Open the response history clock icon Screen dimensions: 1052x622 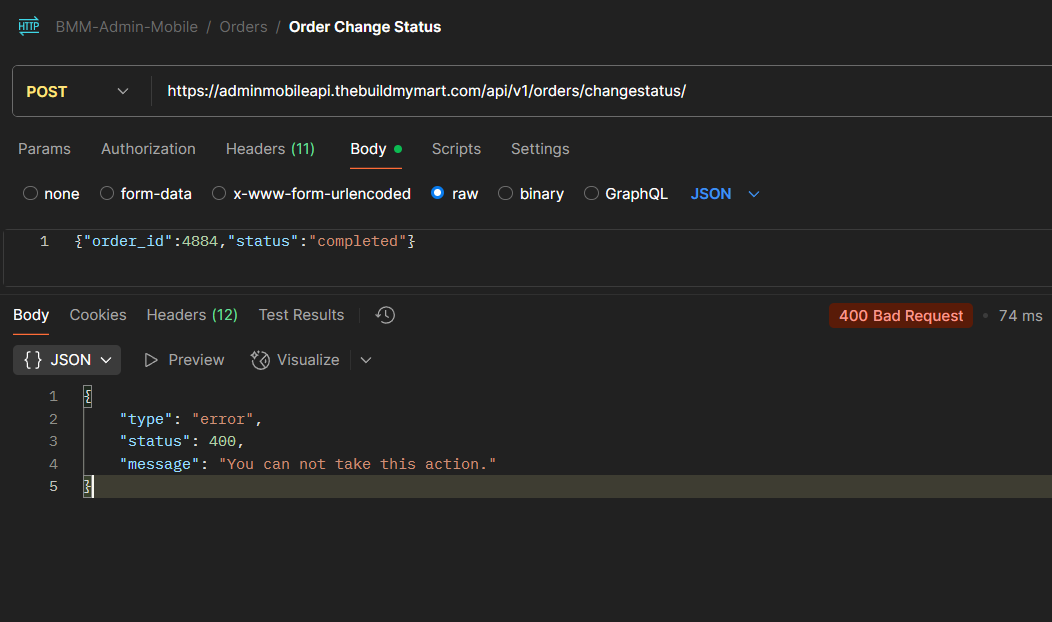tap(385, 315)
